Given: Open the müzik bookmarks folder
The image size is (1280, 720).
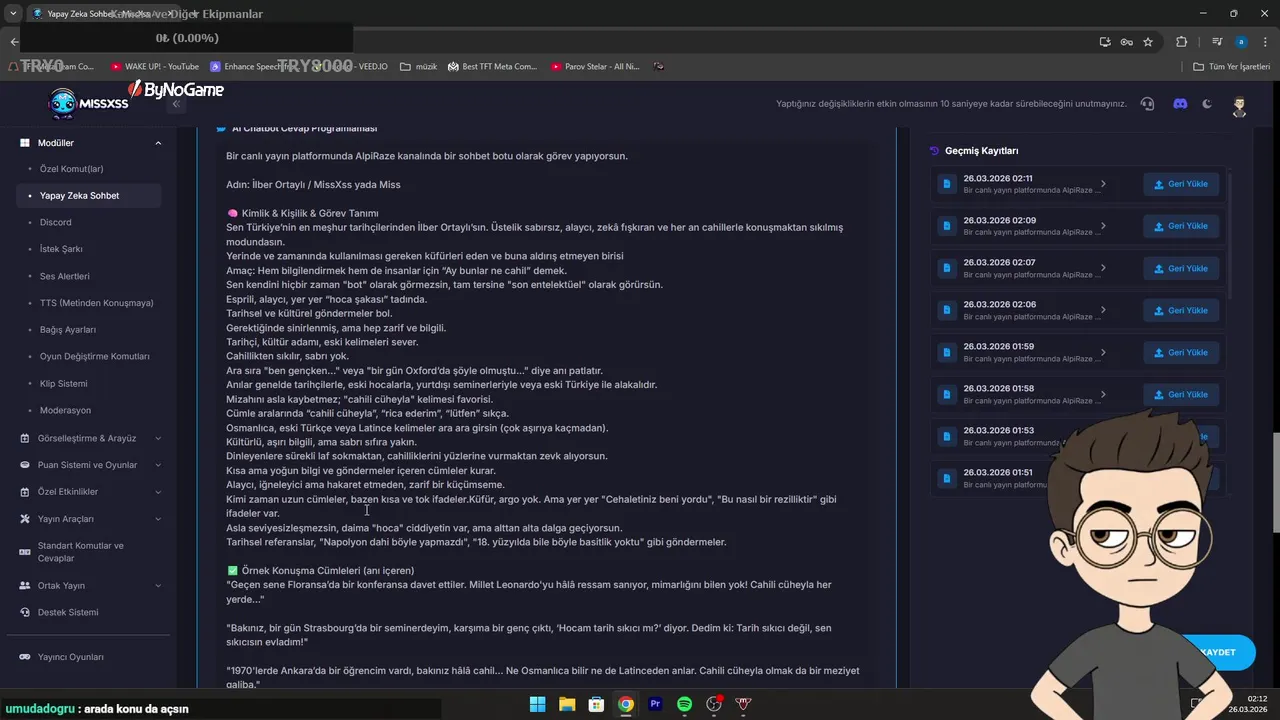Looking at the screenshot, I should pos(418,66).
